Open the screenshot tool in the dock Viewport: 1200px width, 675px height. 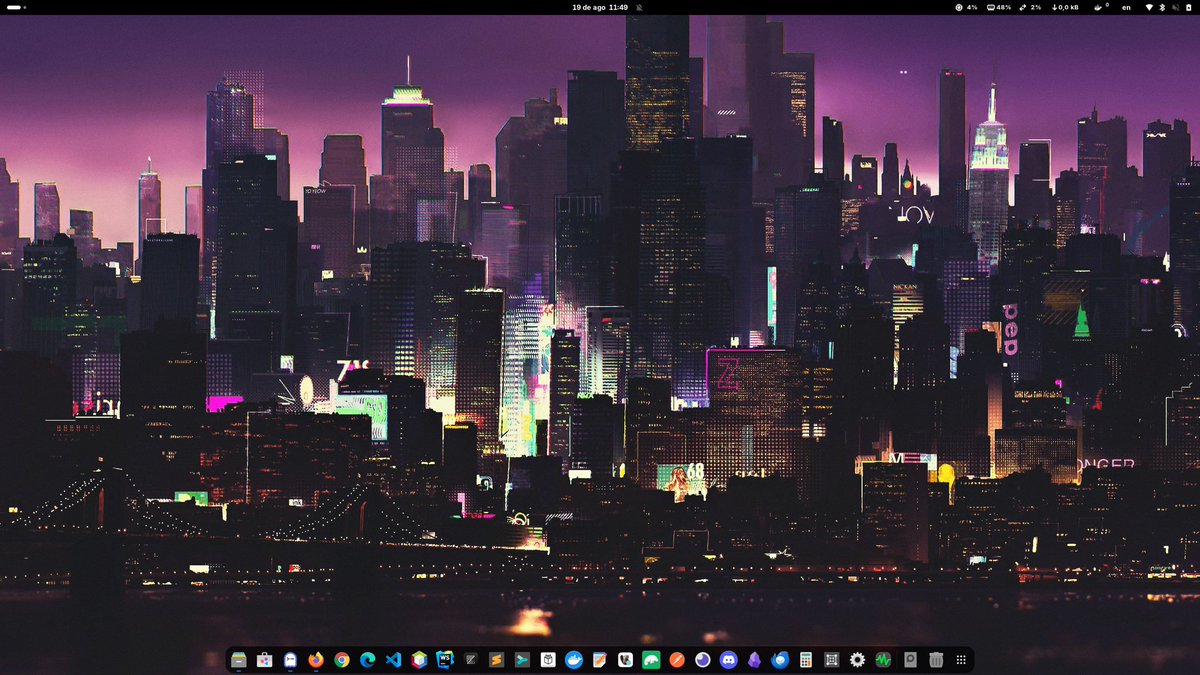[831, 660]
